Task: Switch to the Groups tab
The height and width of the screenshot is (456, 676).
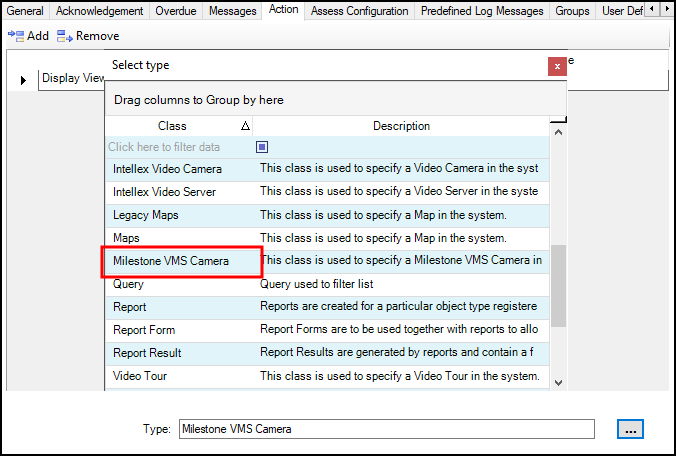Action: pyautogui.click(x=572, y=11)
